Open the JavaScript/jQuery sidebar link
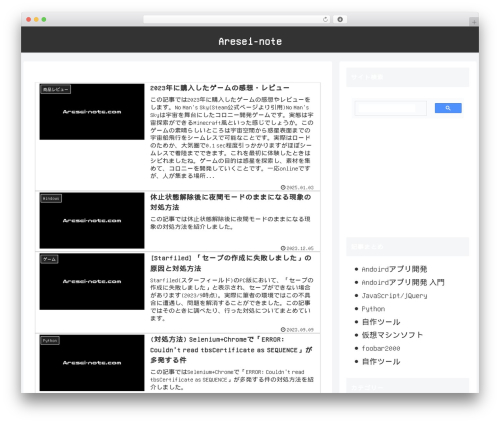 click(394, 296)
